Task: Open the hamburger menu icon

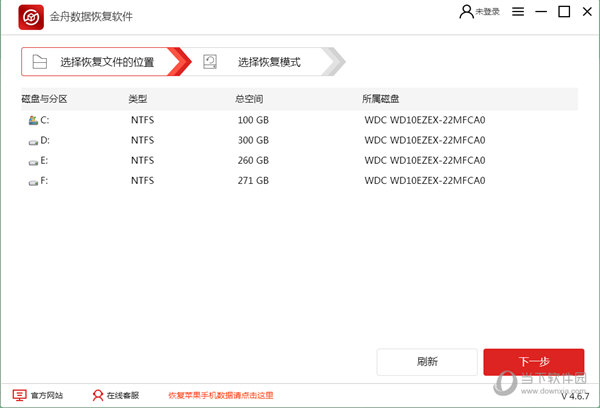Action: 518,12
